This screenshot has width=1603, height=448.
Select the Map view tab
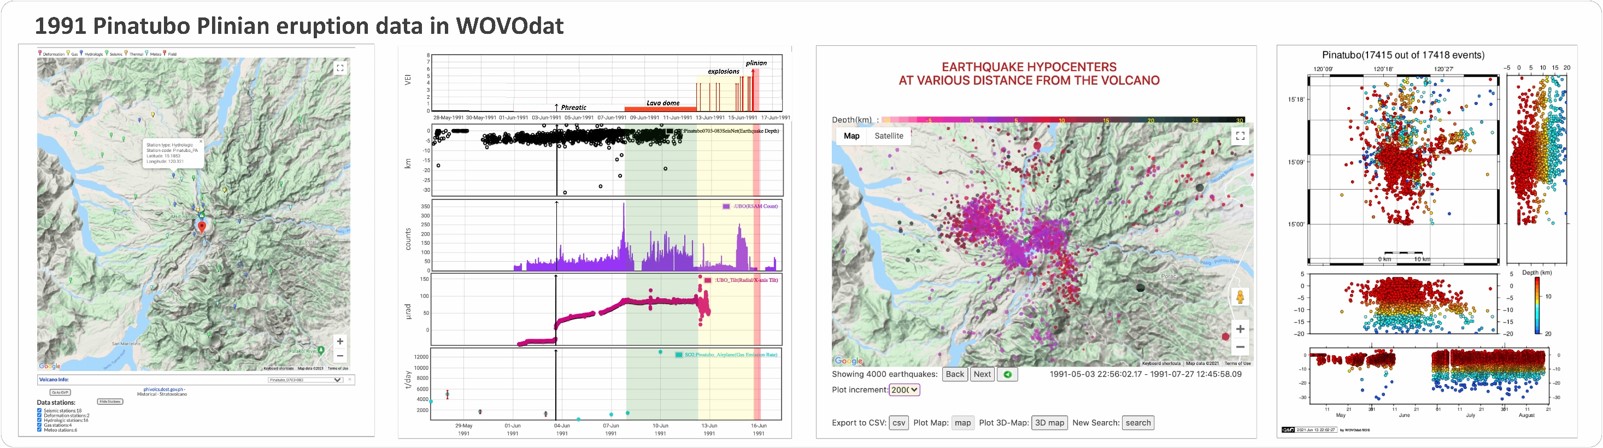851,136
